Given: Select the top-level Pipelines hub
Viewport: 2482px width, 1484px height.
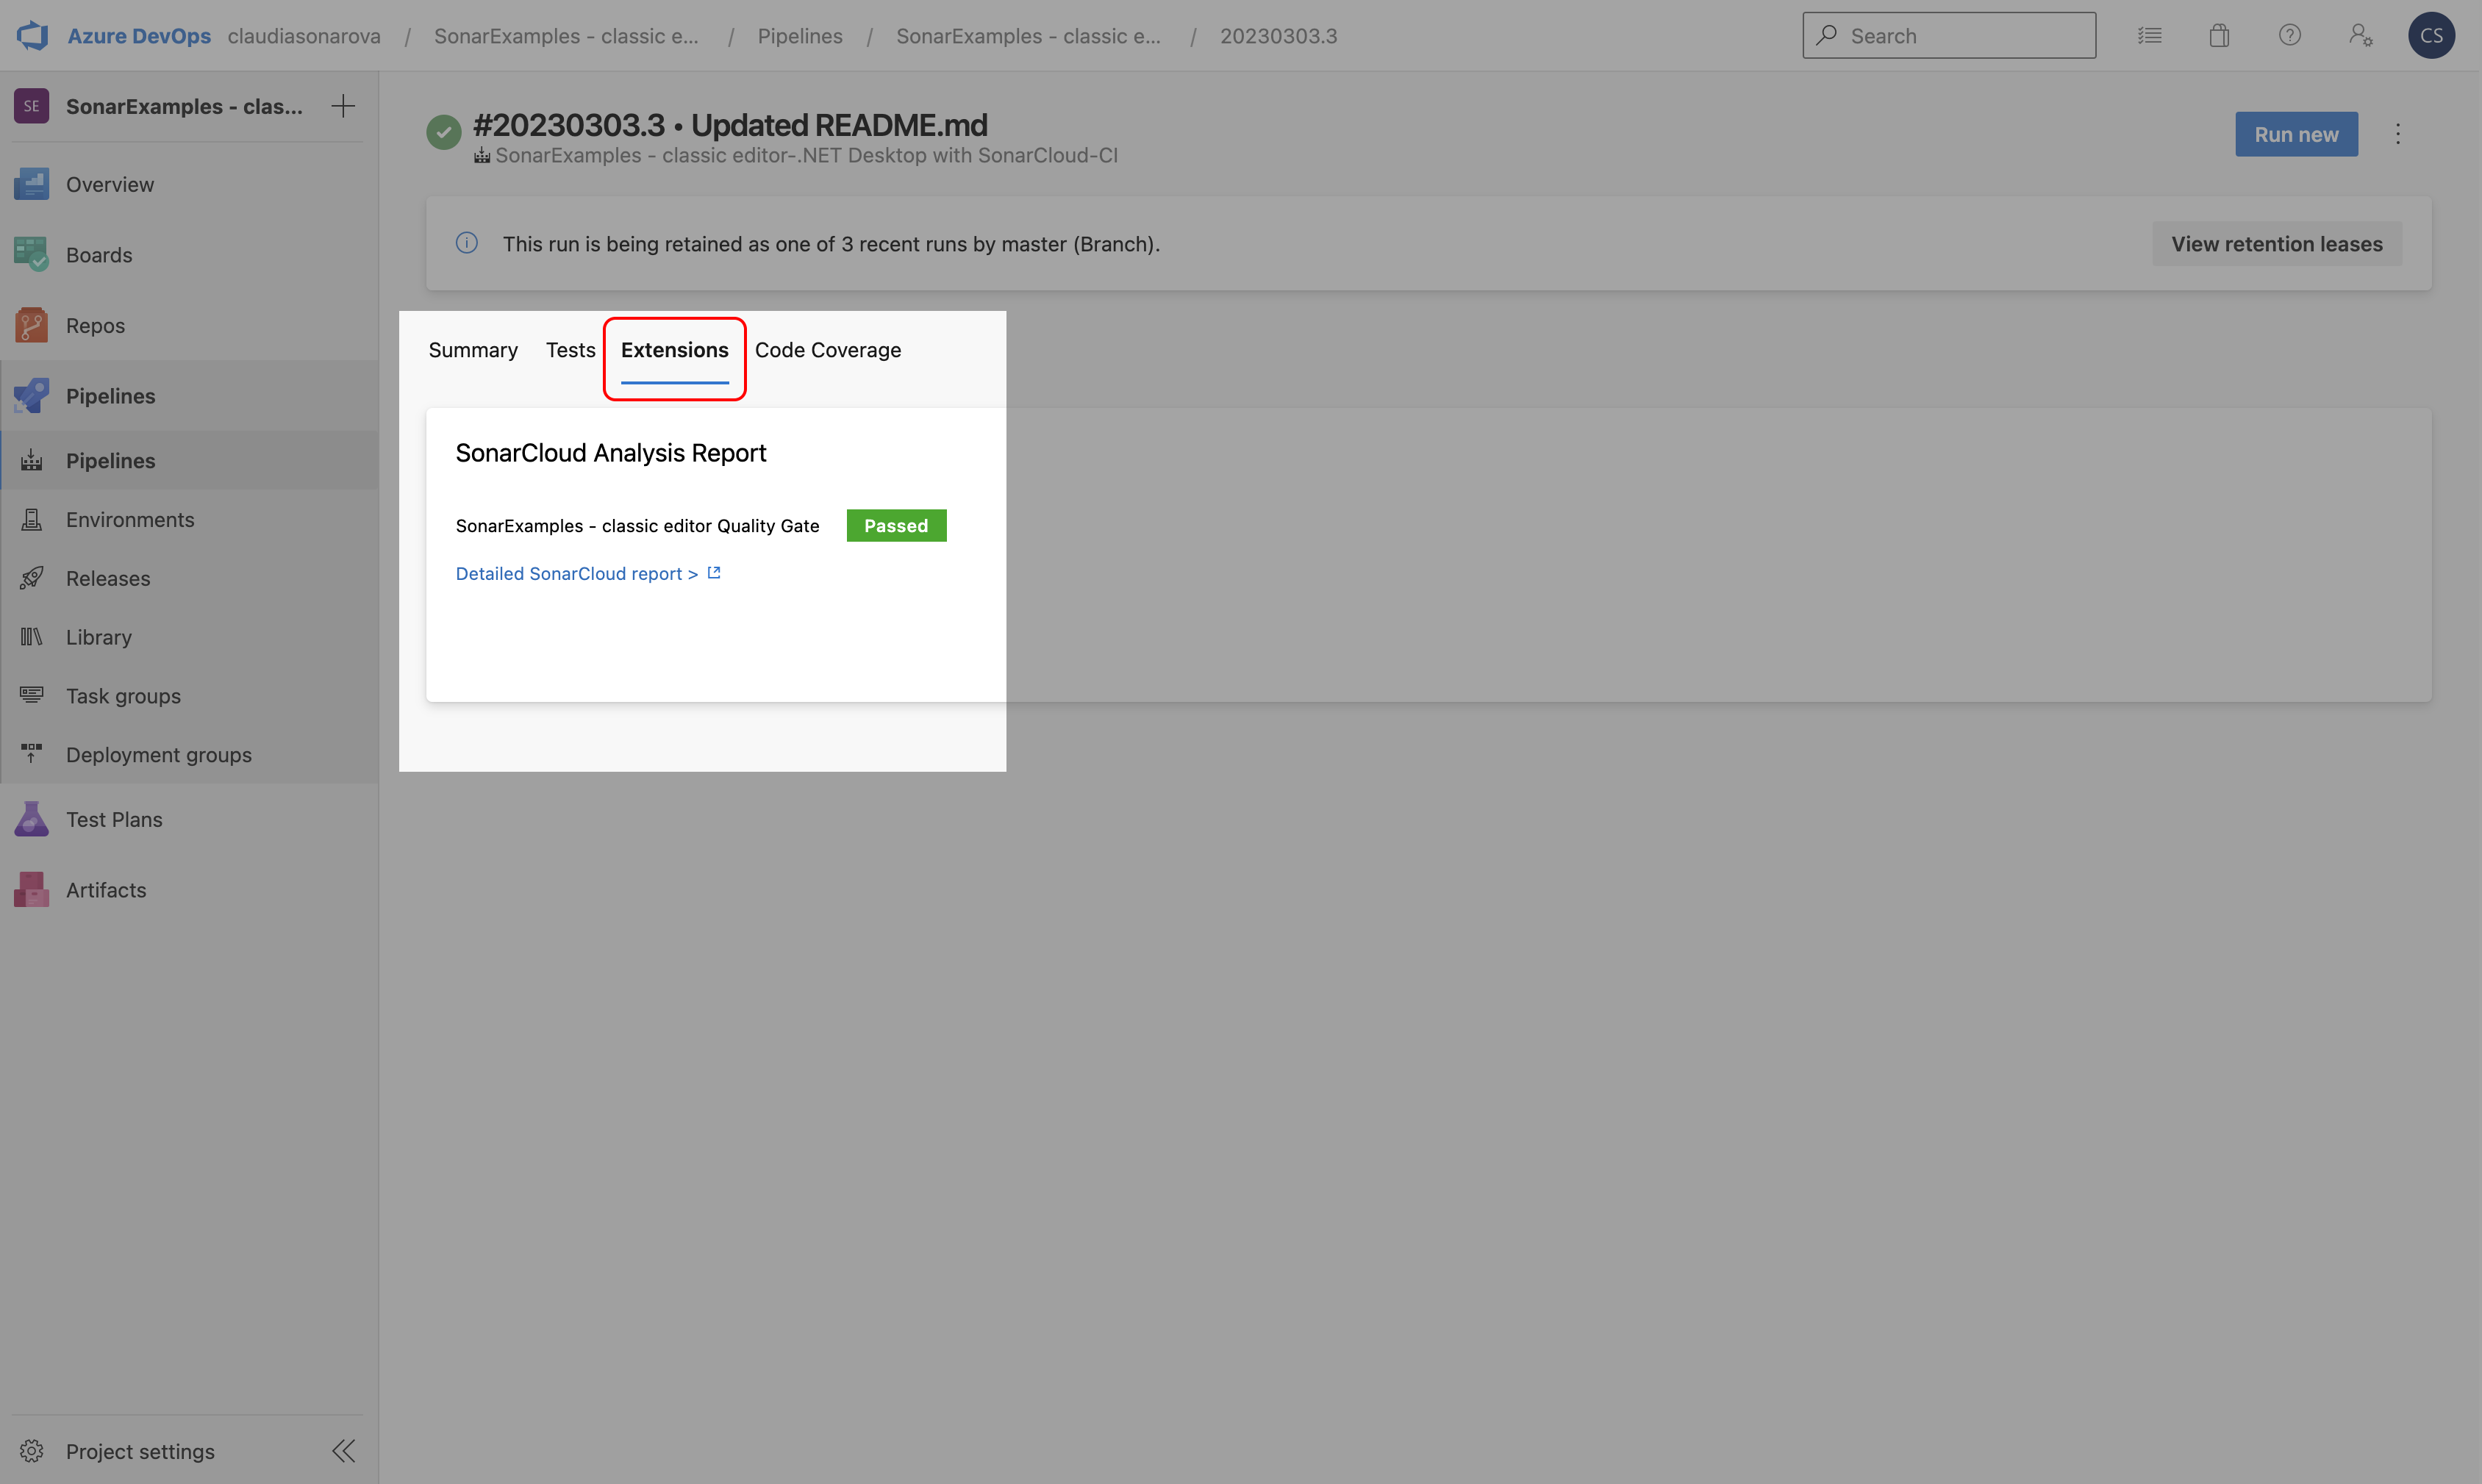Looking at the screenshot, I should (x=189, y=396).
